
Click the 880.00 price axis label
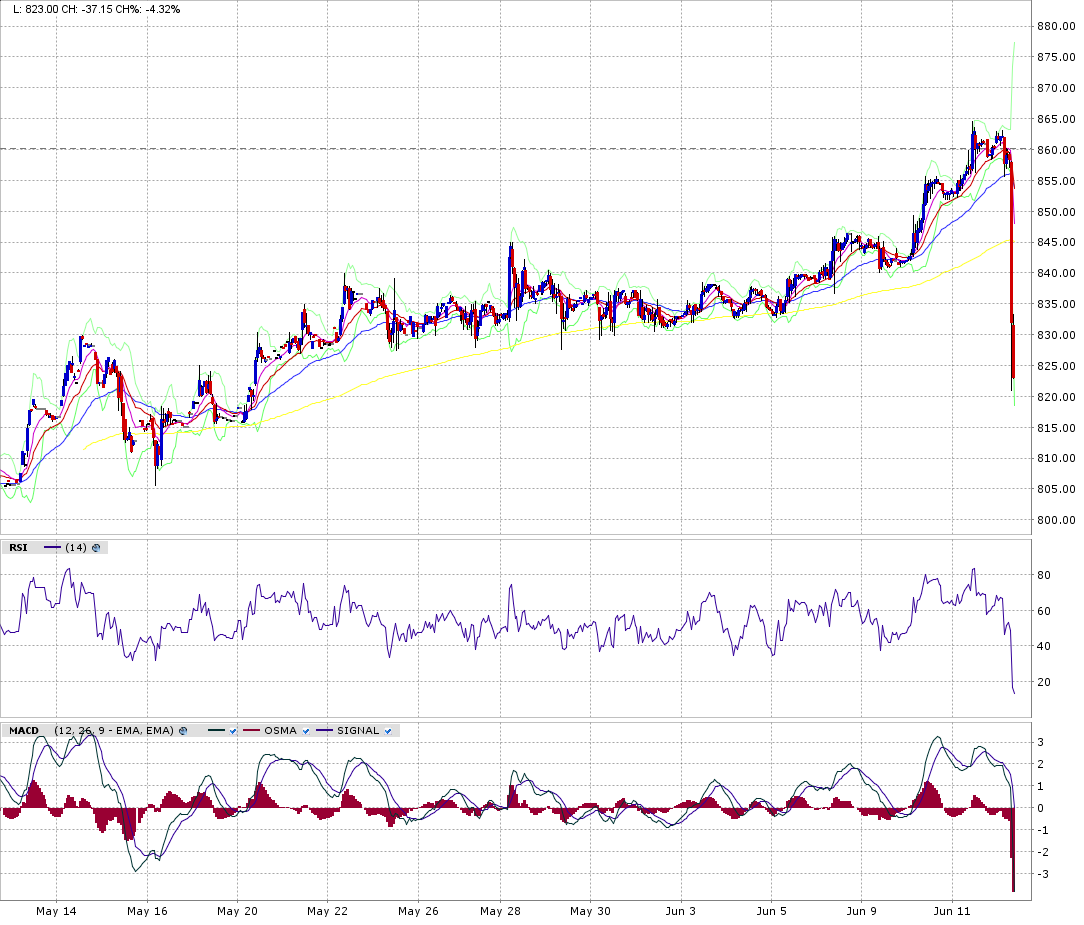[x=1056, y=26]
